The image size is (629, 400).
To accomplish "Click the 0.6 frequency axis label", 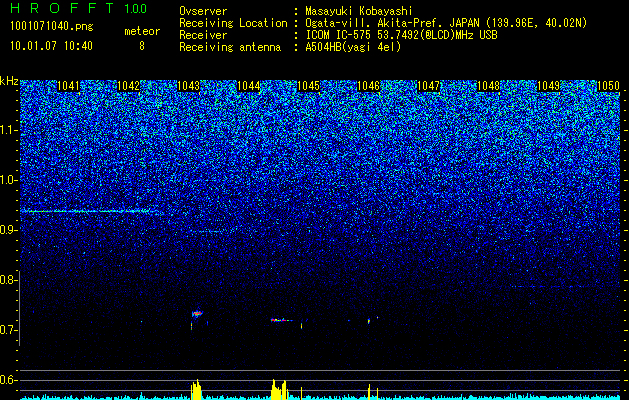I will pos(7,380).
